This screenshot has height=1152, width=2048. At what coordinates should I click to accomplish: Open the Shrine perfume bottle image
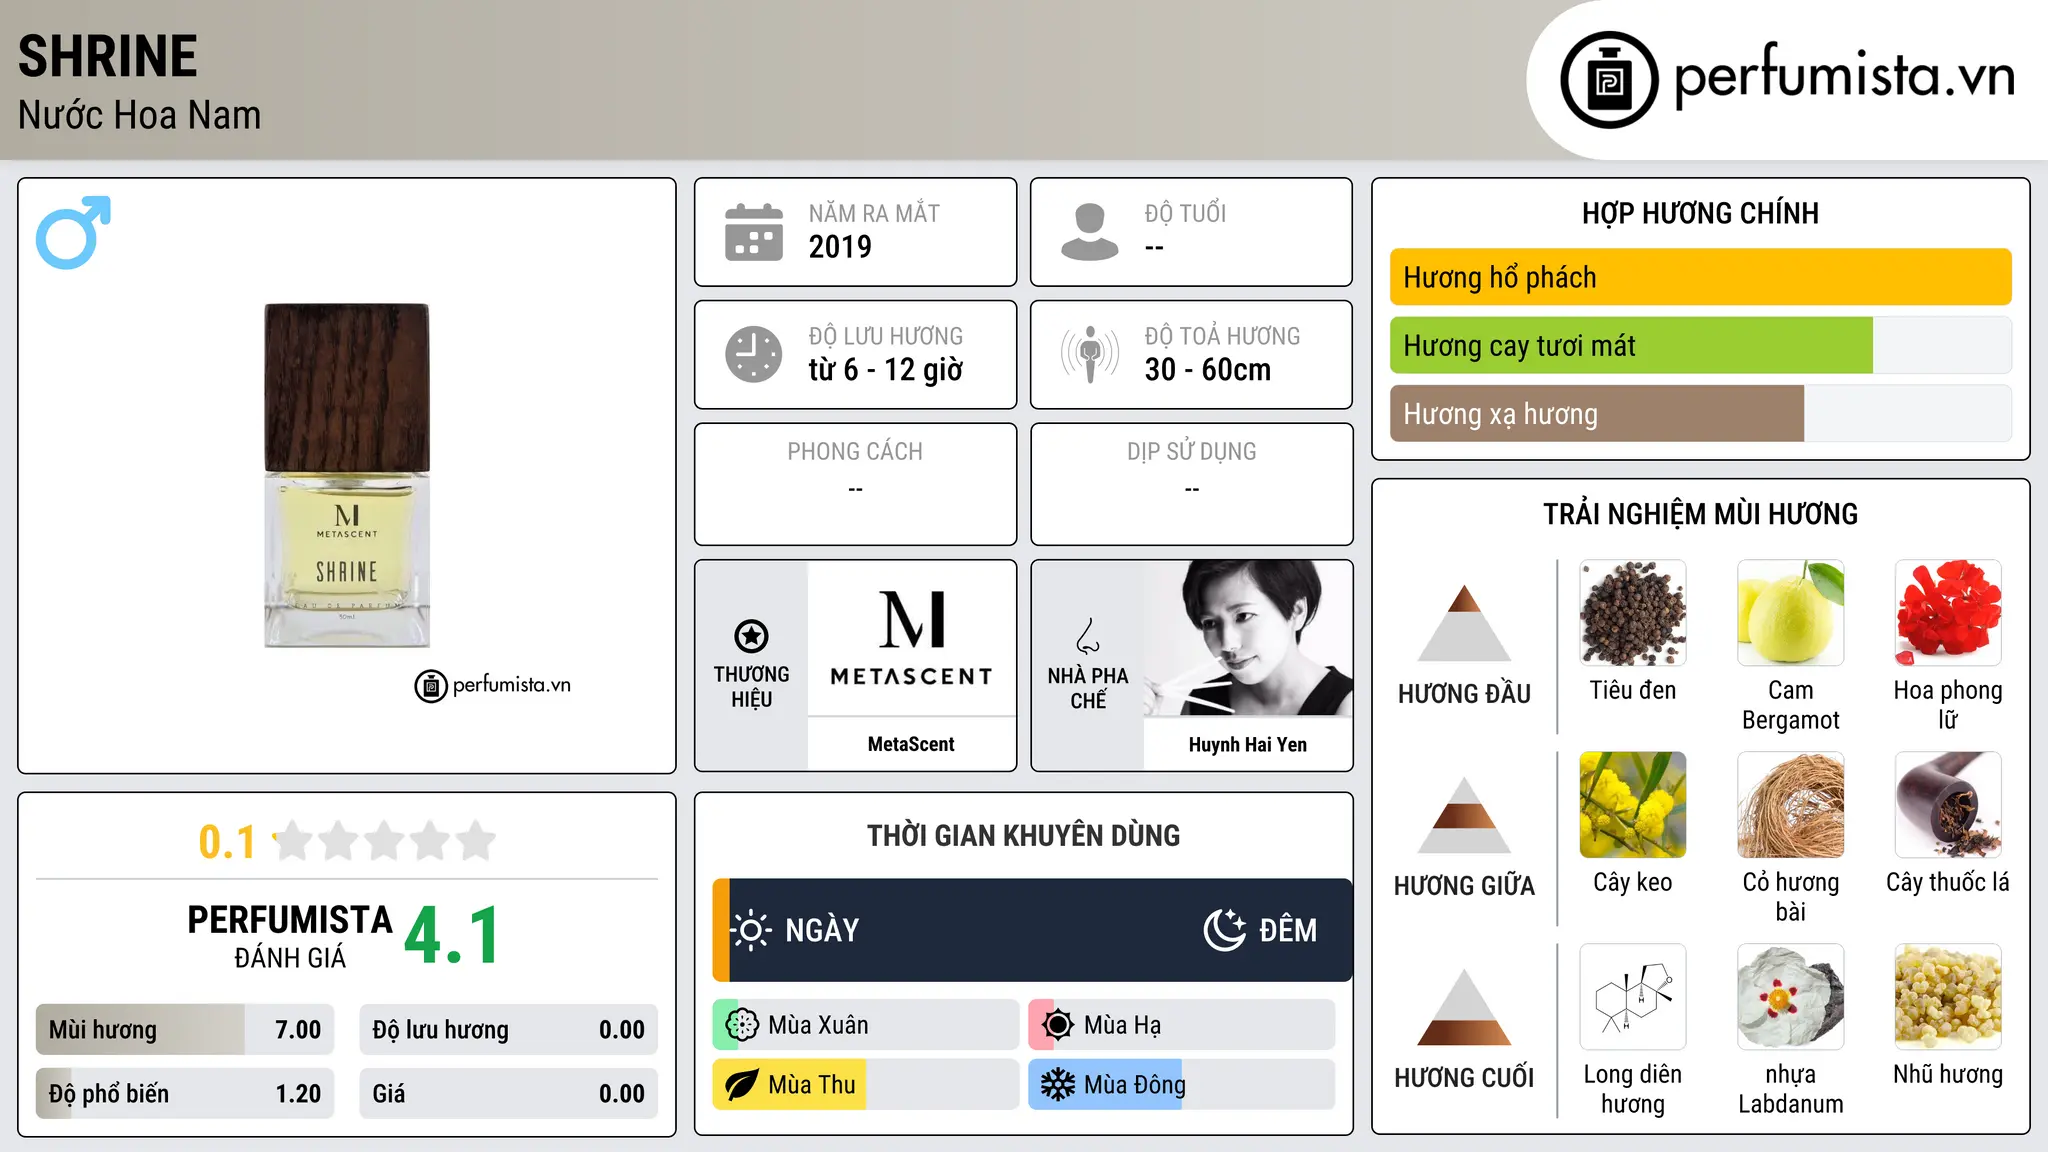click(347, 476)
